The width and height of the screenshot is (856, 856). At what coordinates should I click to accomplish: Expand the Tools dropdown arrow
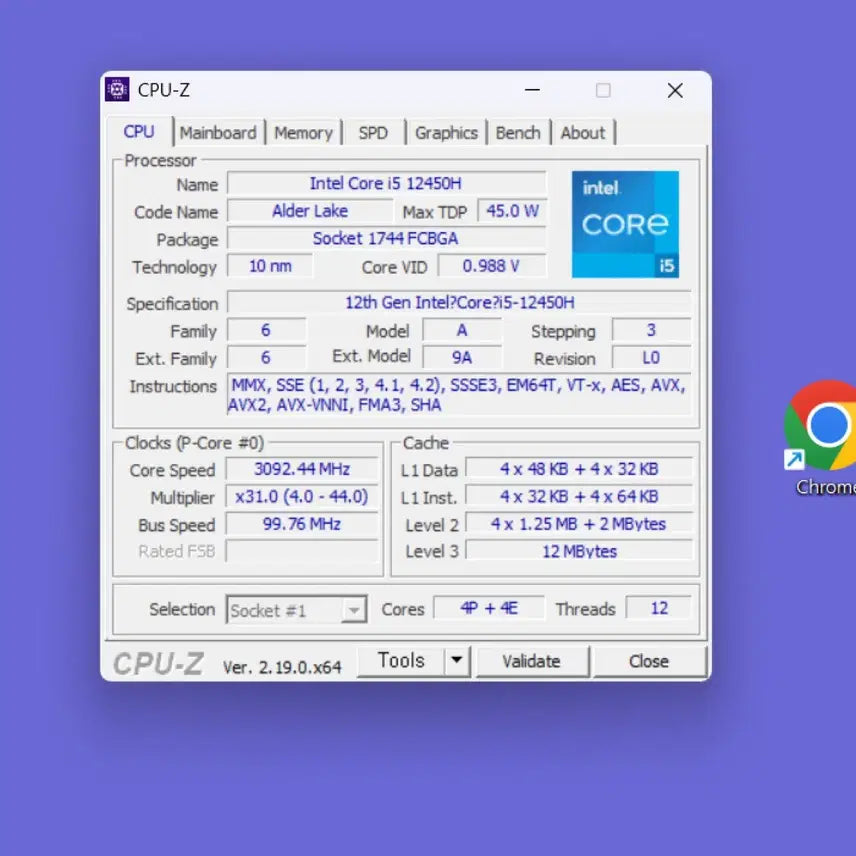(x=457, y=661)
